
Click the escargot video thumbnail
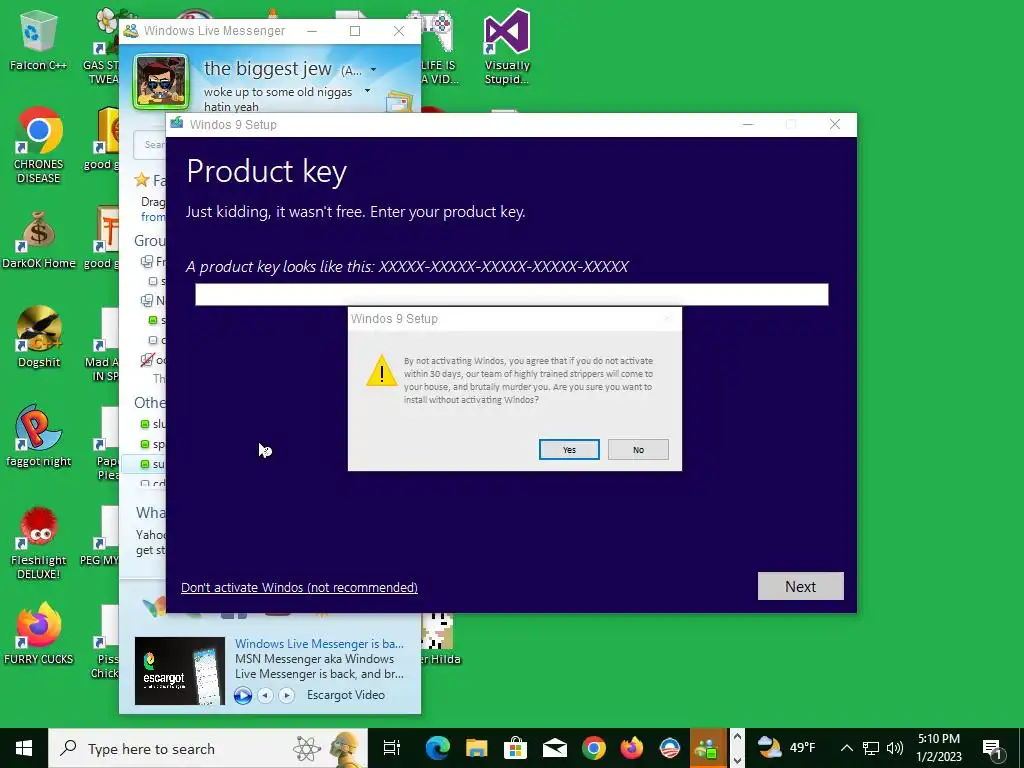[180, 671]
